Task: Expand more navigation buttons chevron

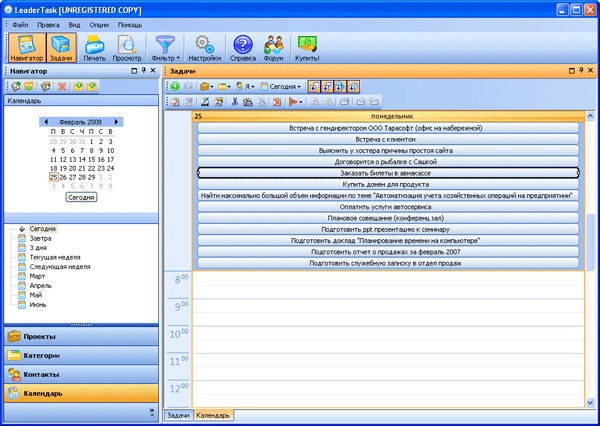Action: click(152, 412)
